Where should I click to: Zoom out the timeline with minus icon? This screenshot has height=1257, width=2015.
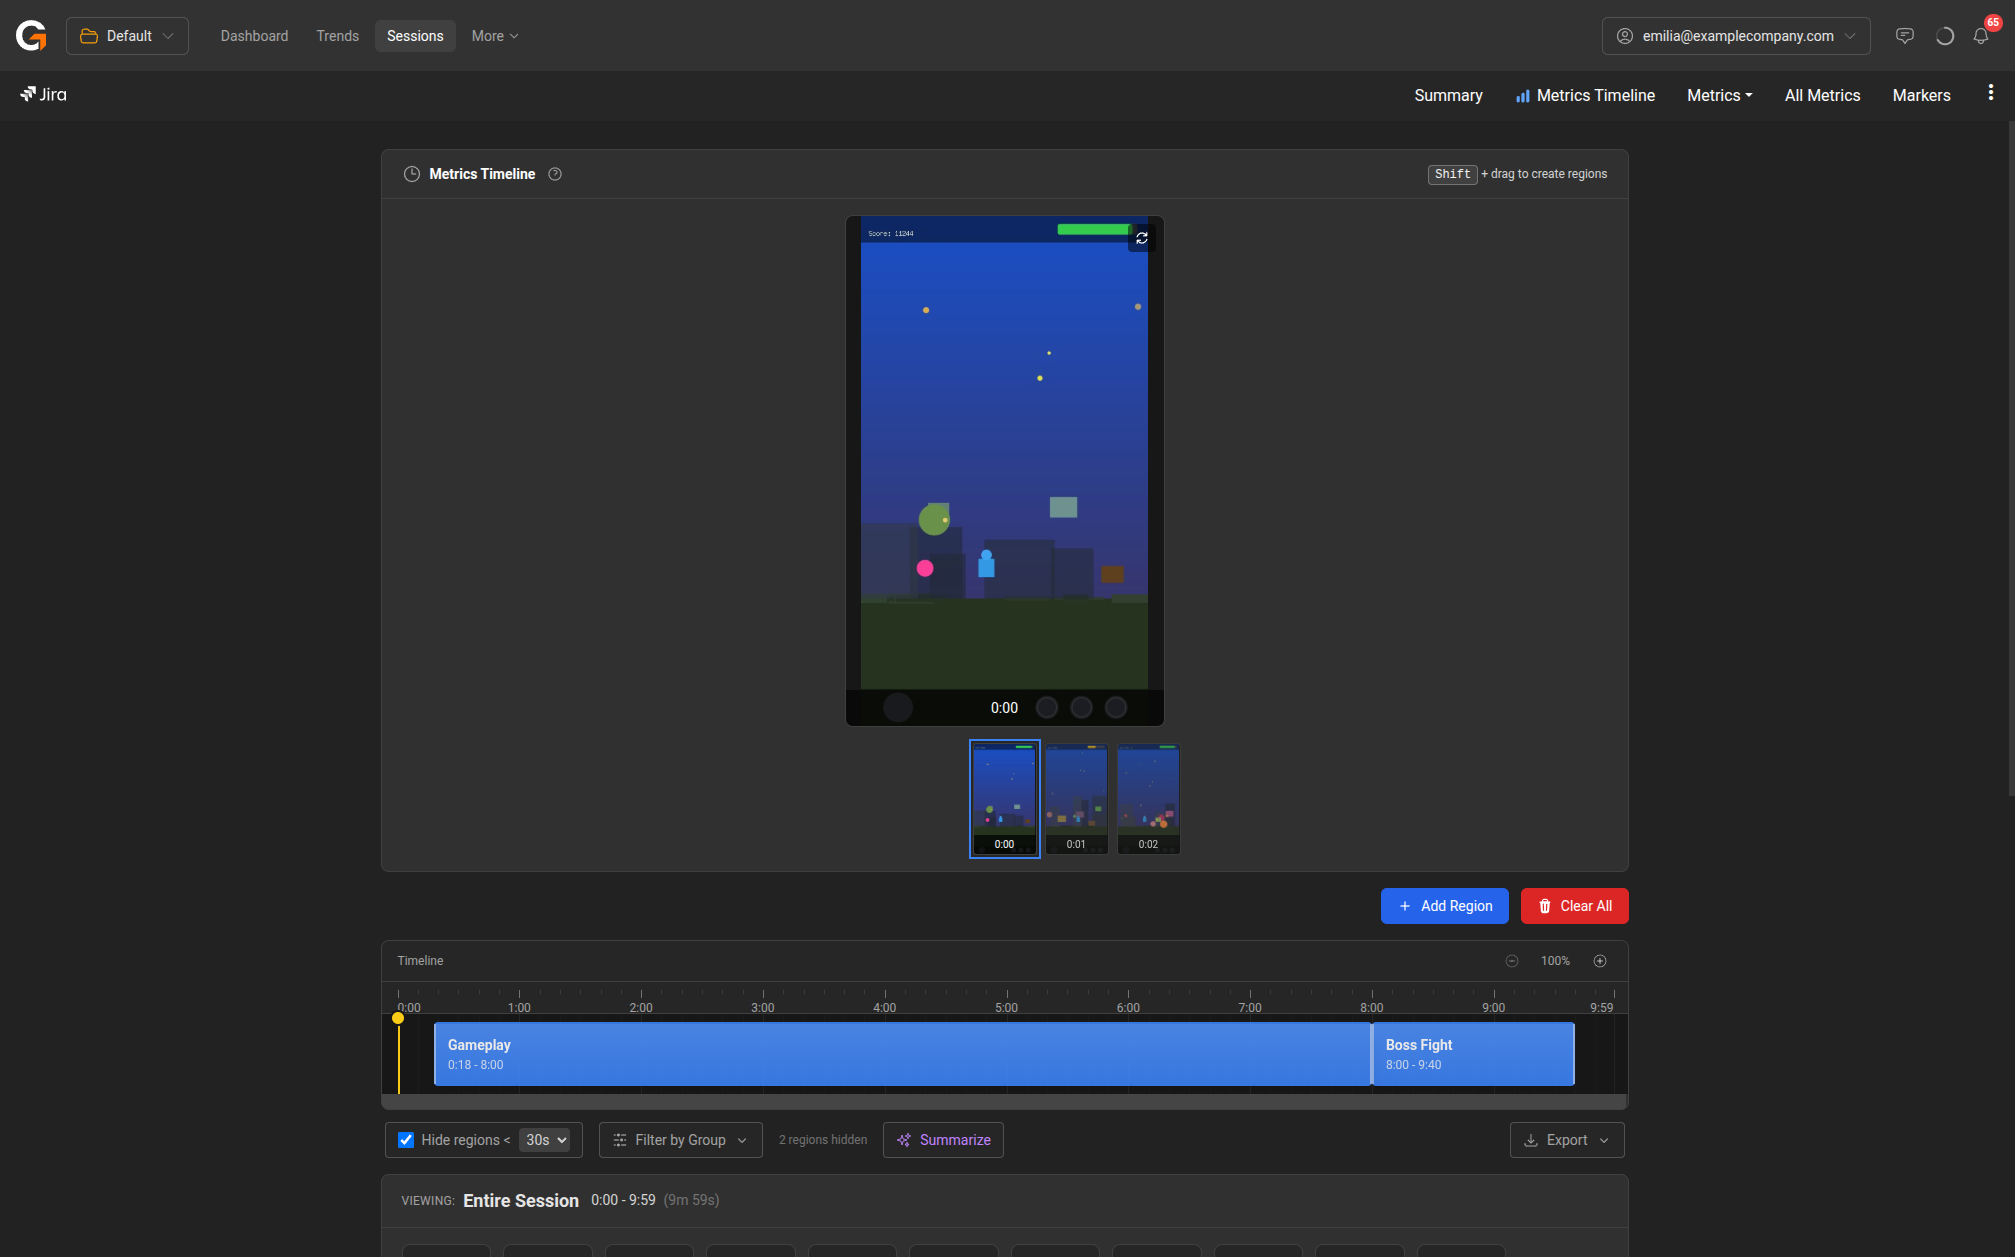(x=1511, y=961)
